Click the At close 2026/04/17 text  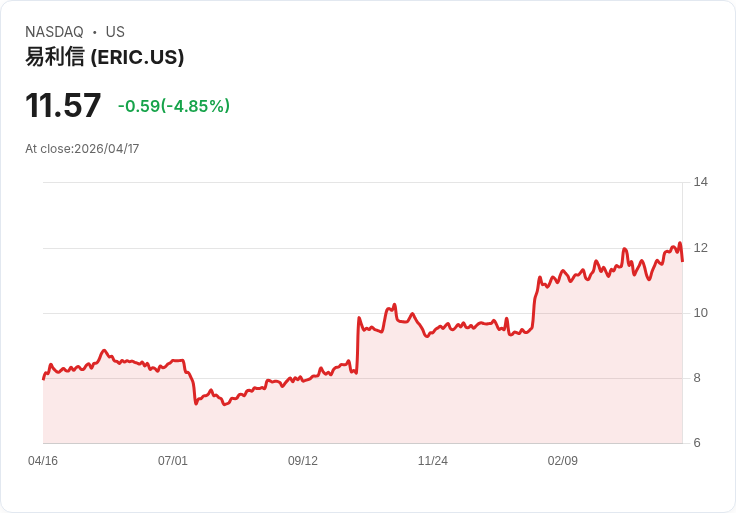tap(82, 149)
